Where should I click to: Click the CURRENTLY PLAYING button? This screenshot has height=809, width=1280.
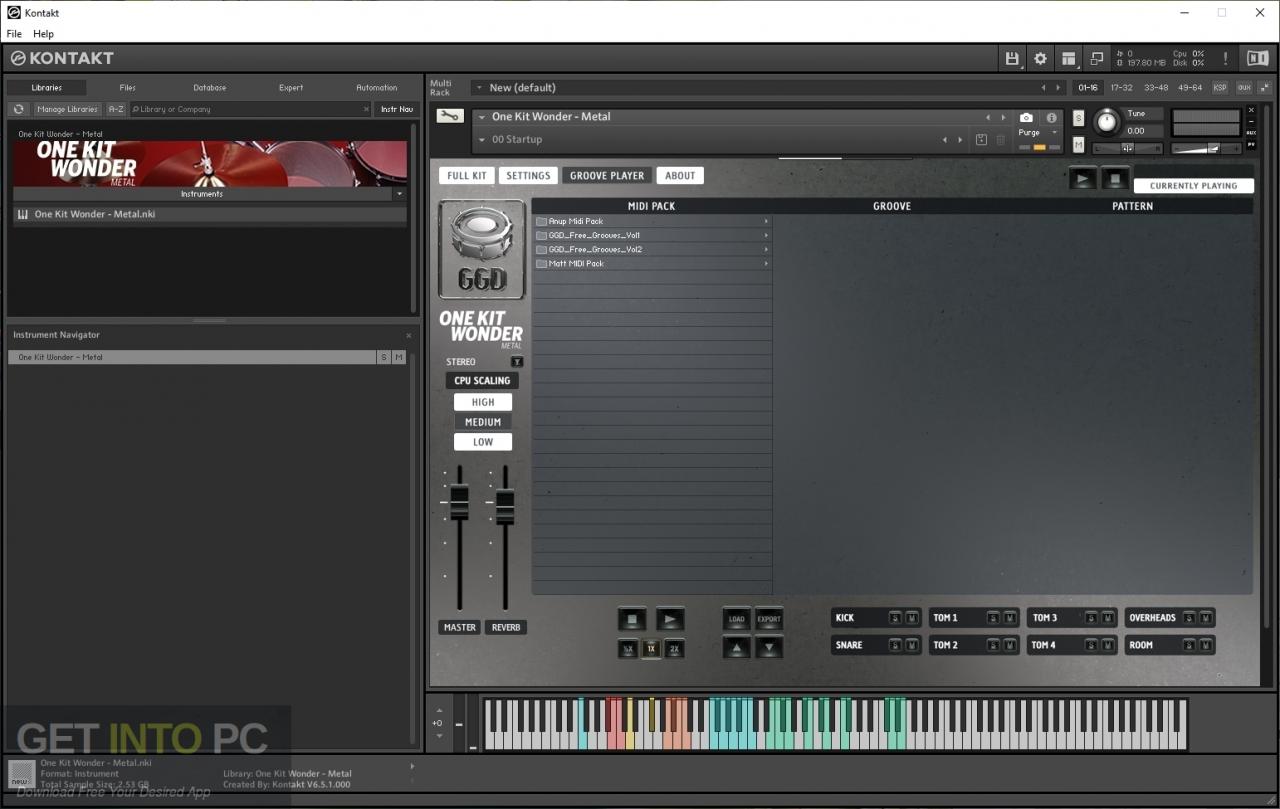(1193, 186)
